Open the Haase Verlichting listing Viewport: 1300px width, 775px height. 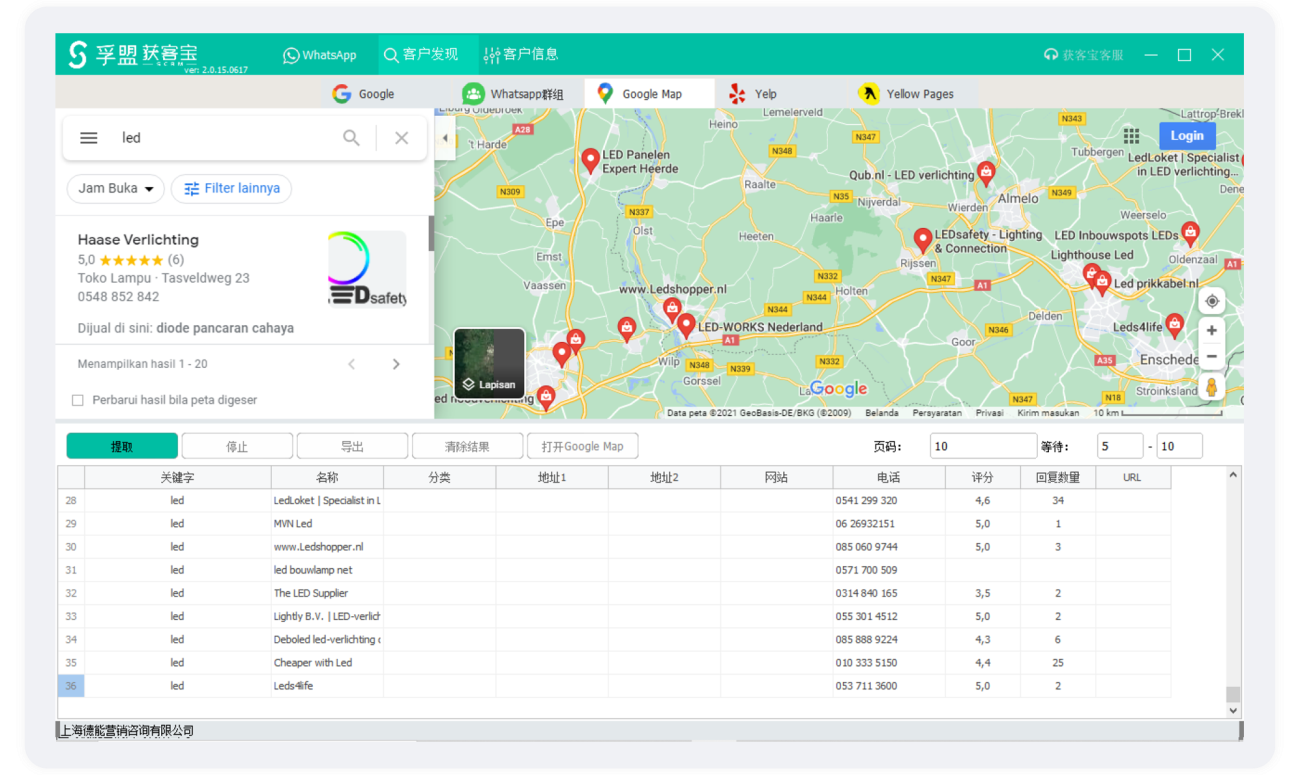point(138,240)
